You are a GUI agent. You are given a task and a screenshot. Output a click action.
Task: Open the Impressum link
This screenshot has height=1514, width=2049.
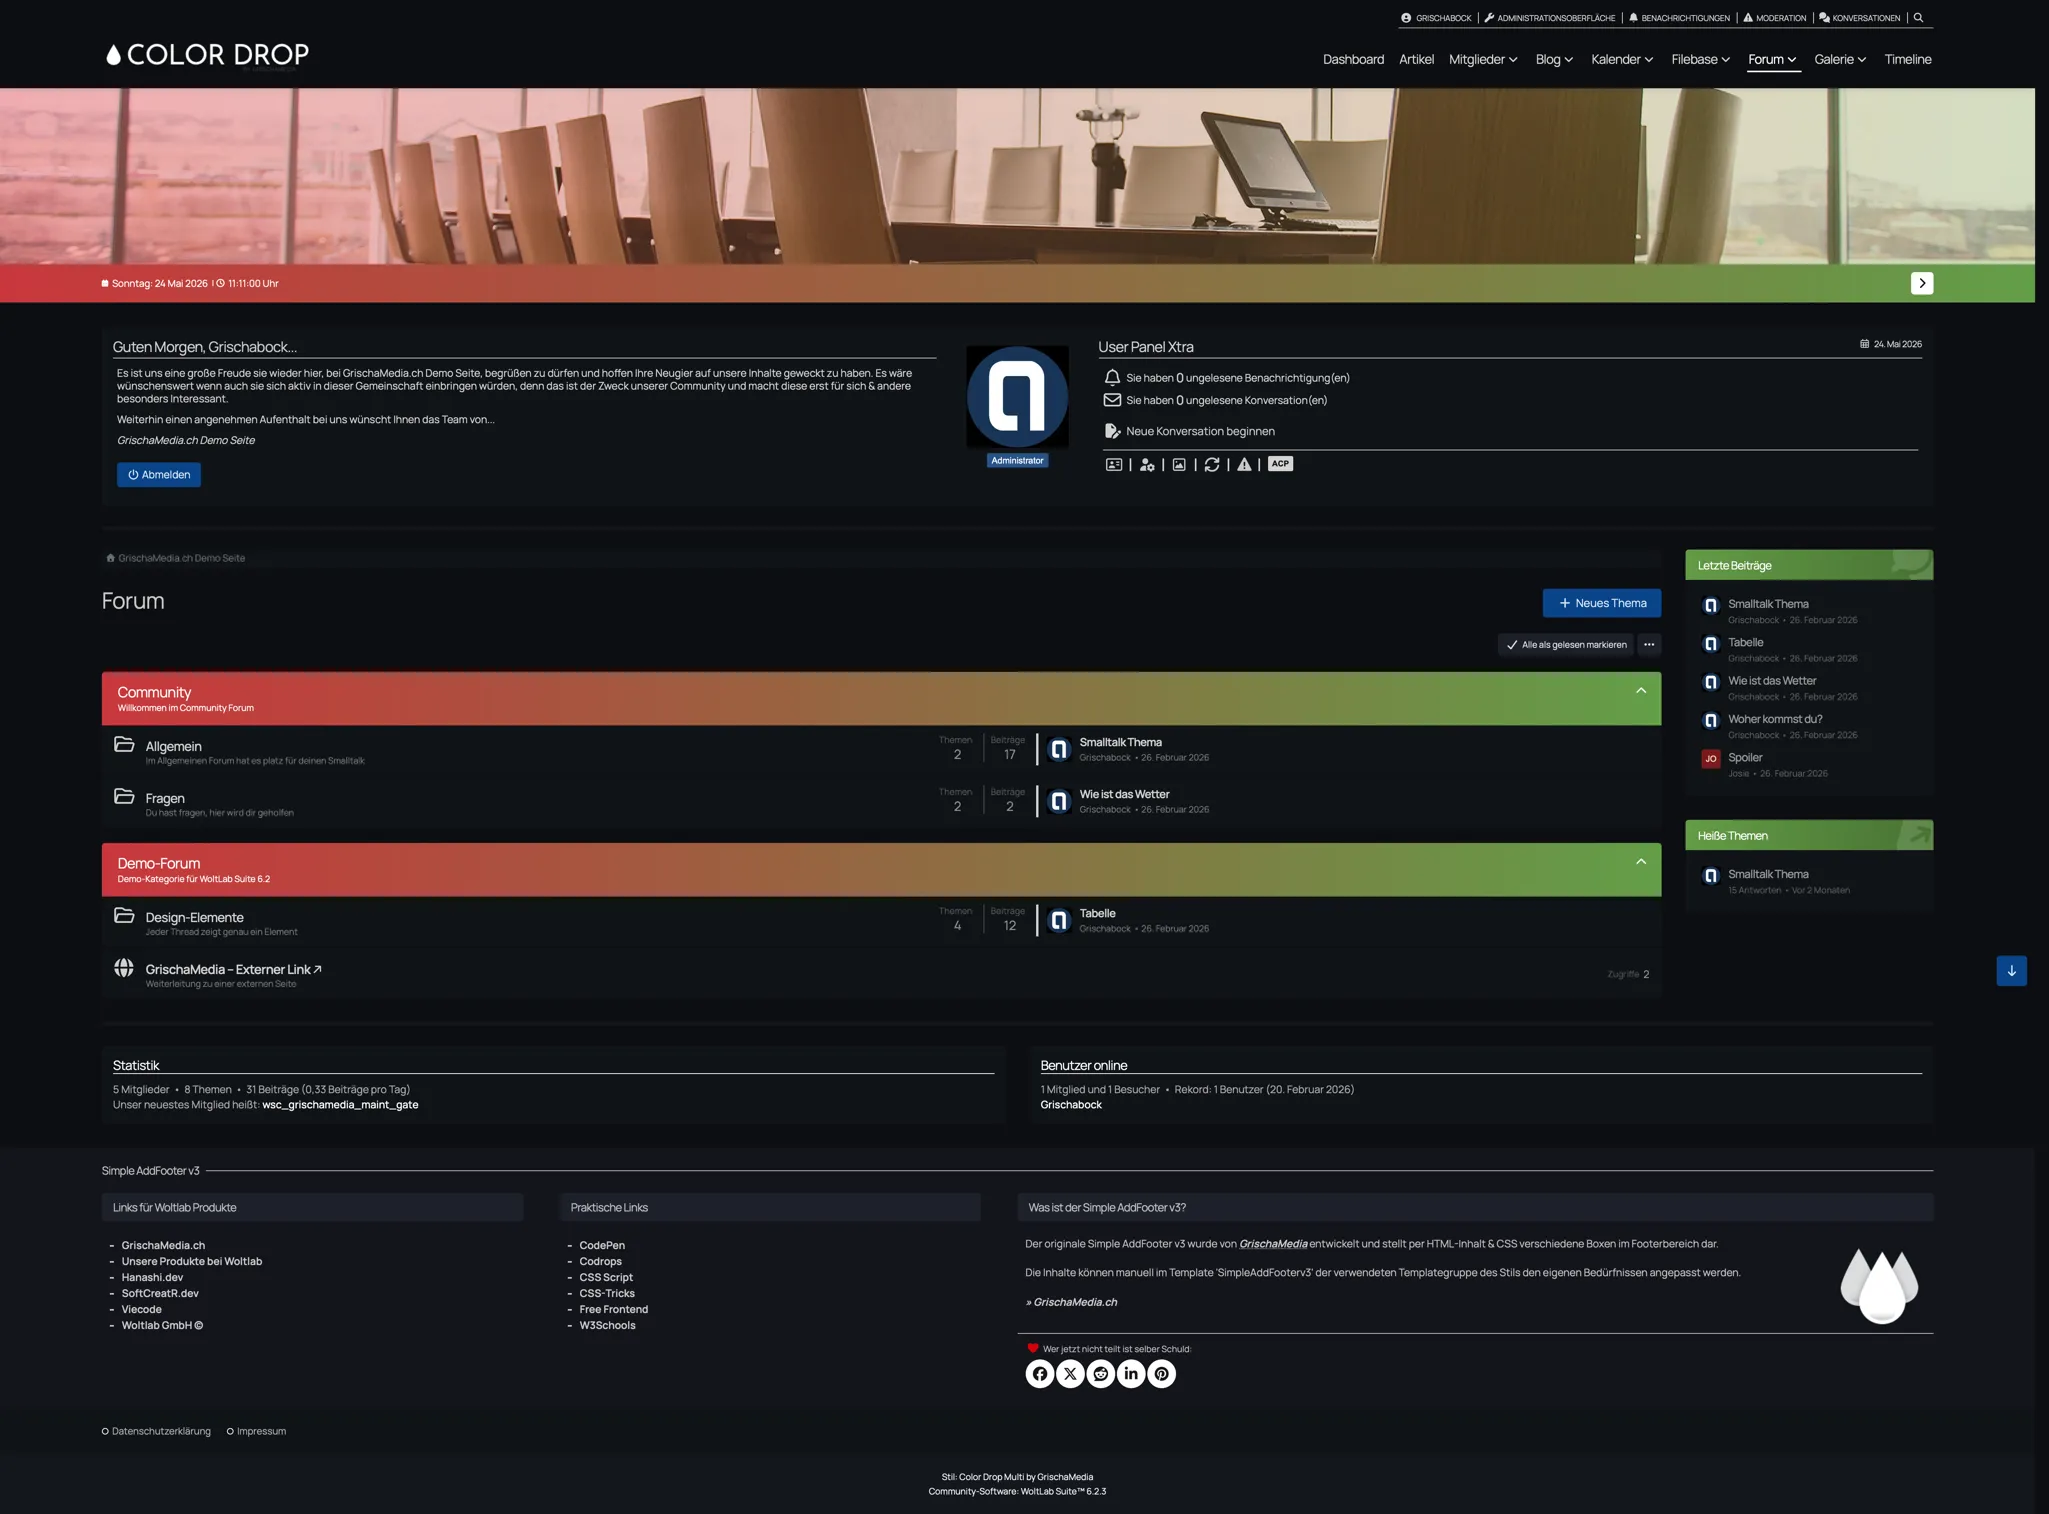[x=261, y=1431]
